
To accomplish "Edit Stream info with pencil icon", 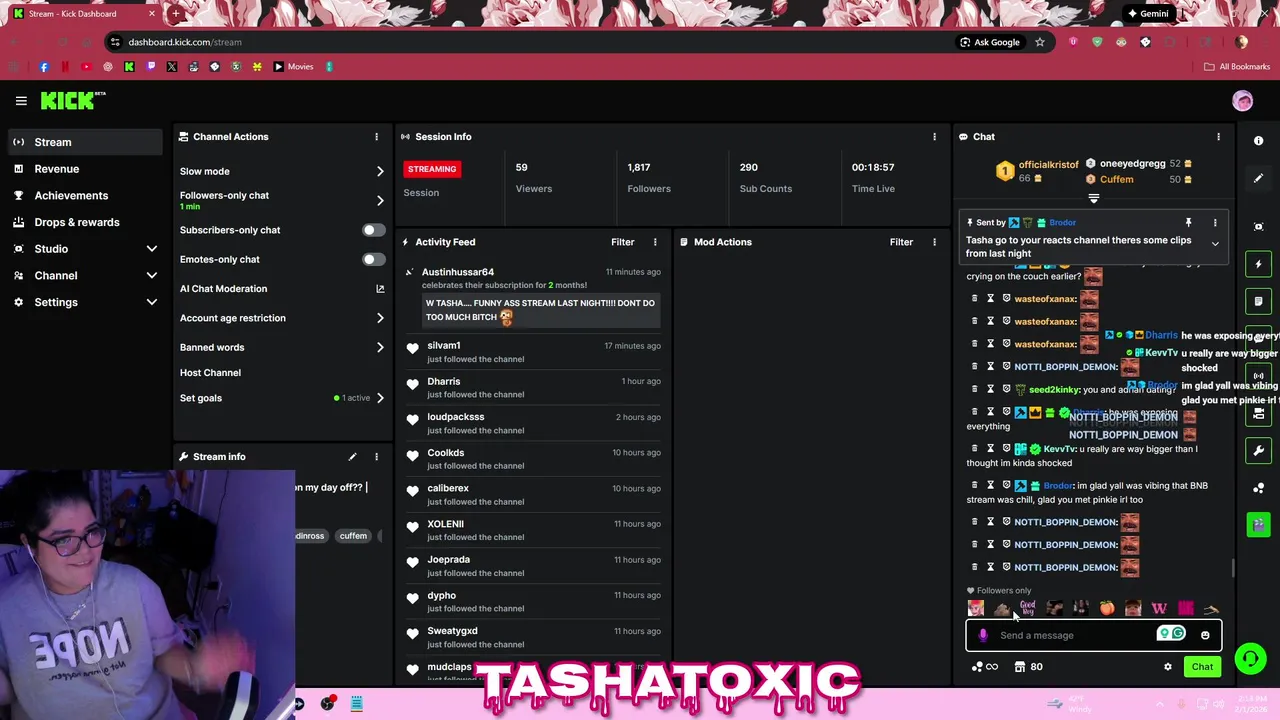I will click(352, 457).
